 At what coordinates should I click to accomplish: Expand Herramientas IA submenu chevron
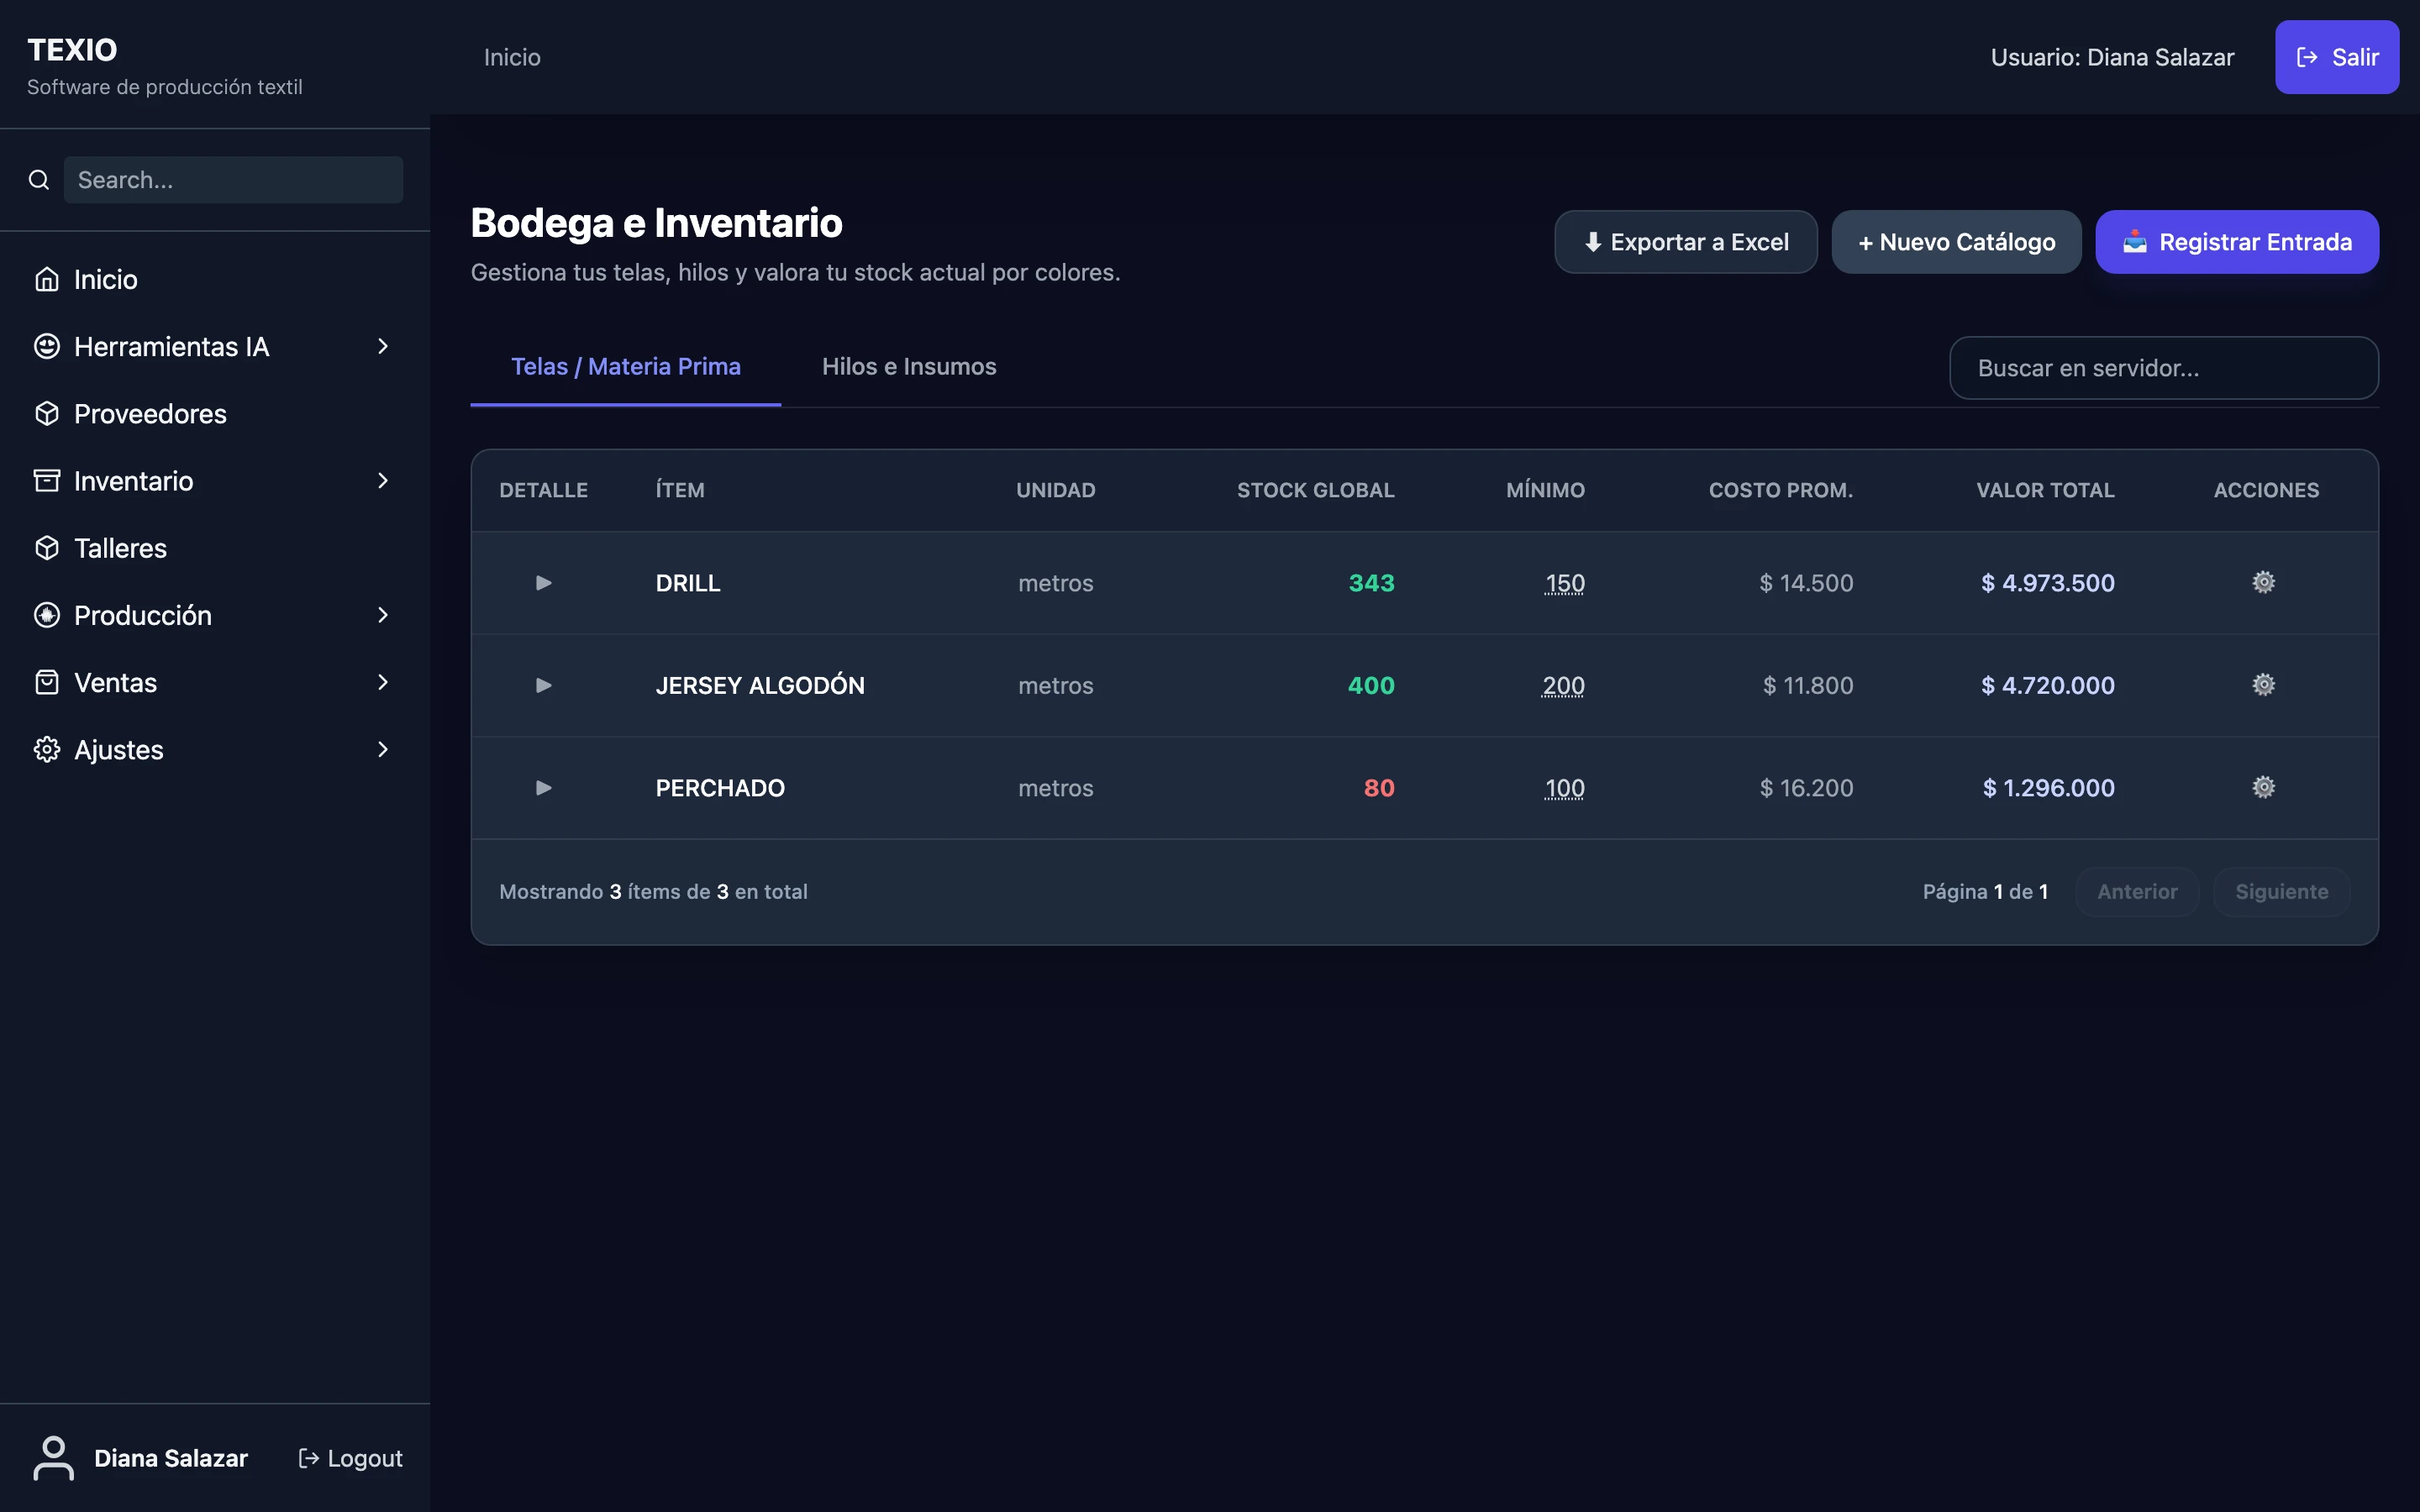click(383, 346)
